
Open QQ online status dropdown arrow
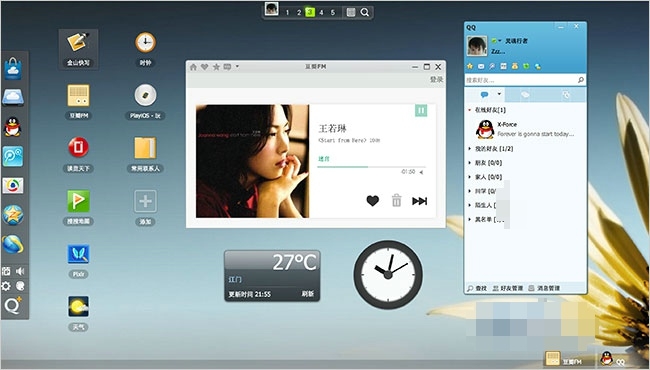[x=500, y=41]
